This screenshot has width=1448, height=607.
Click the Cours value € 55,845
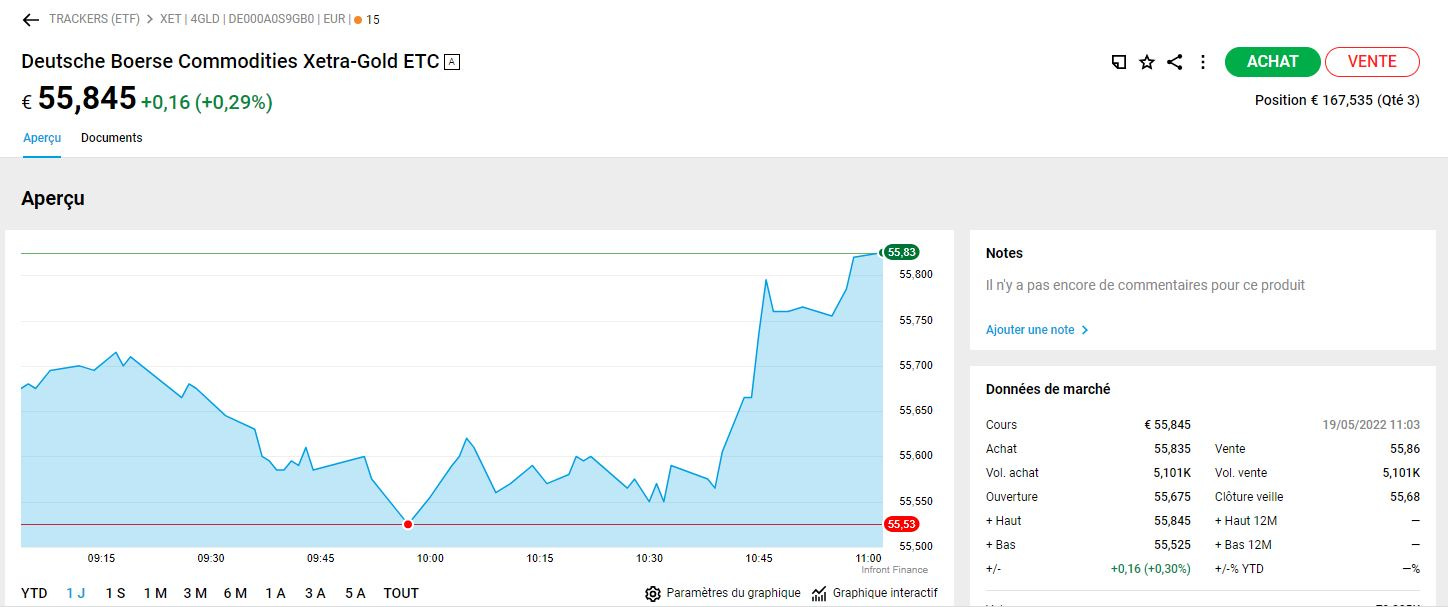click(x=1167, y=425)
